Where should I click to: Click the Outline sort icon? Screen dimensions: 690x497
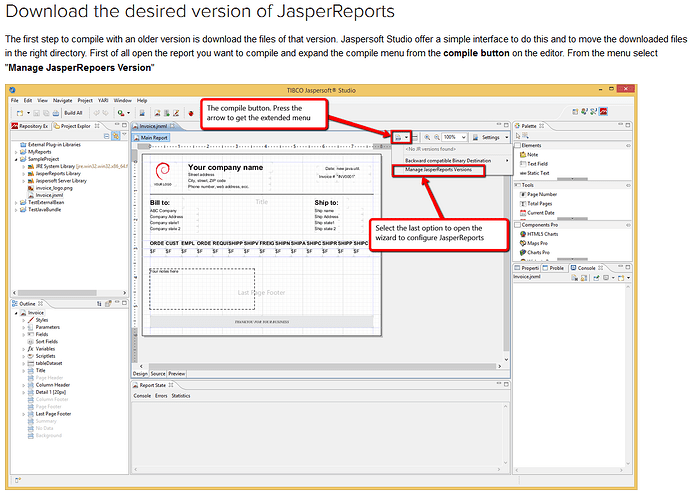[x=99, y=304]
